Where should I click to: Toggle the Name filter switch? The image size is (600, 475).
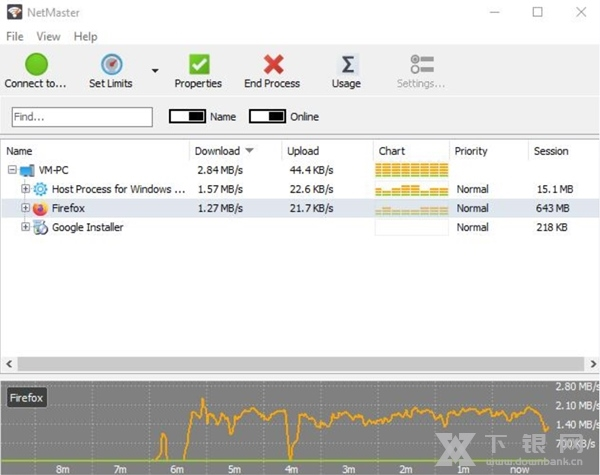pos(187,116)
